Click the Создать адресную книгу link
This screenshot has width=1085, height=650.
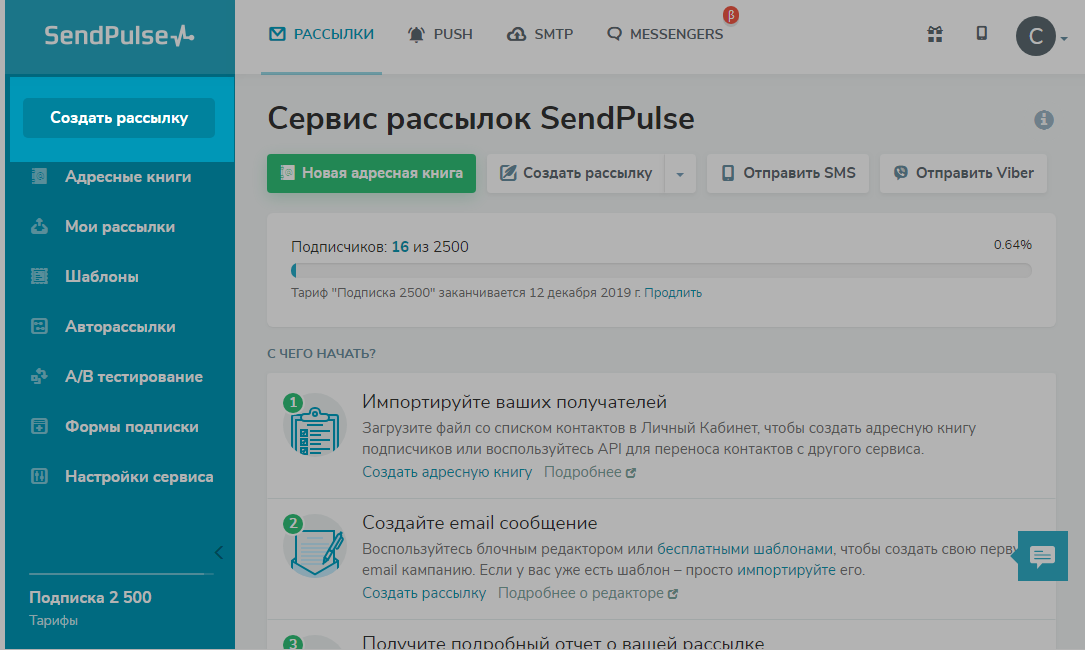point(447,472)
